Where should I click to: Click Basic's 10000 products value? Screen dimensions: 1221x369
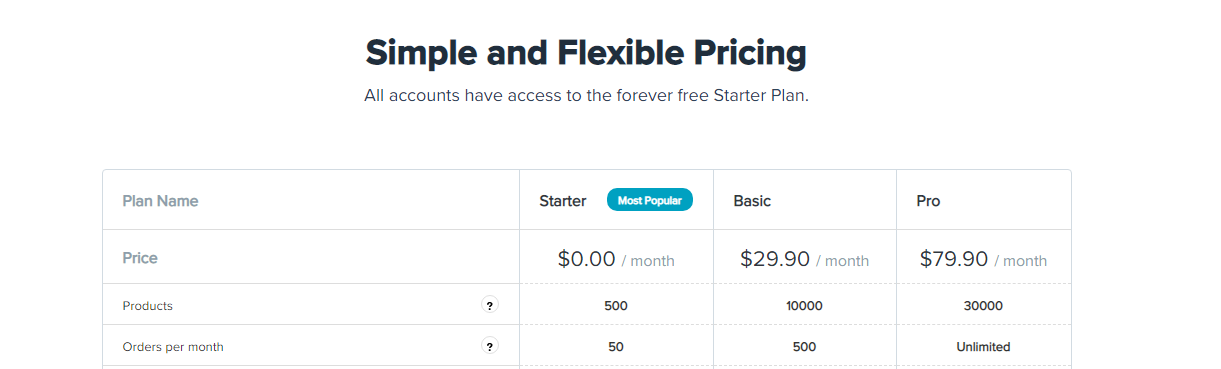tap(804, 306)
